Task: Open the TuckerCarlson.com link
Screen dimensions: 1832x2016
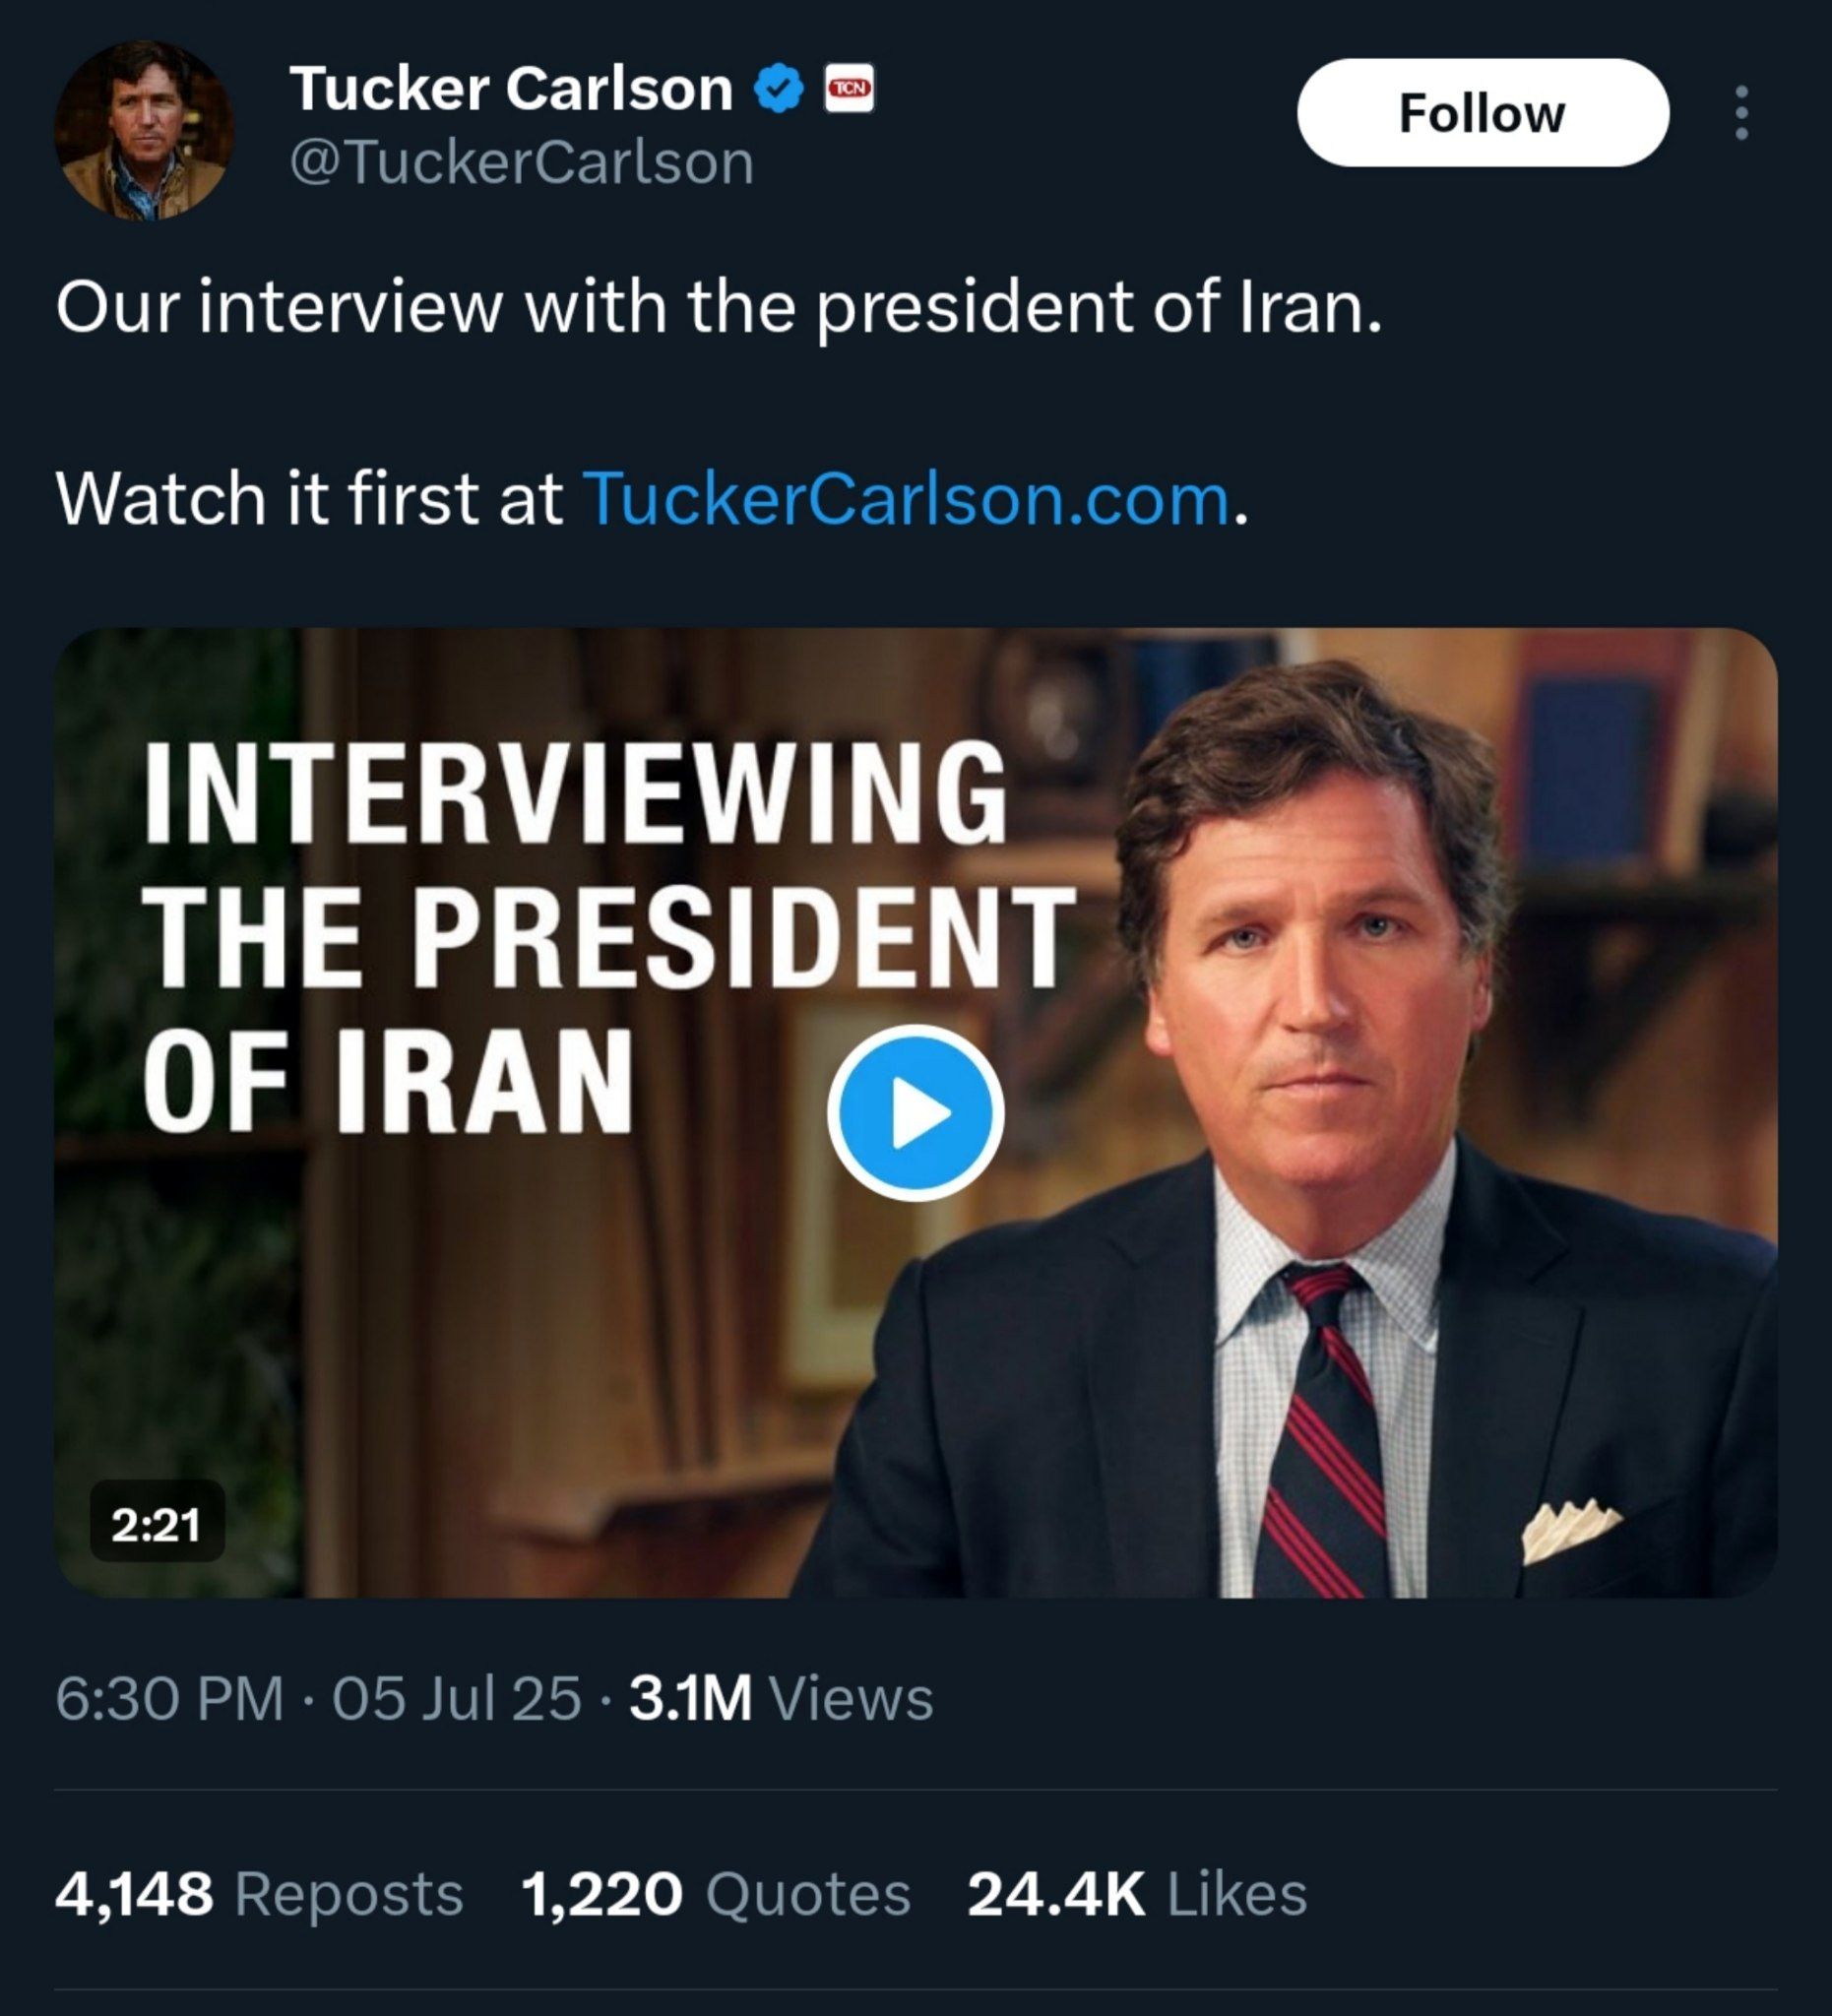Action: coord(905,499)
